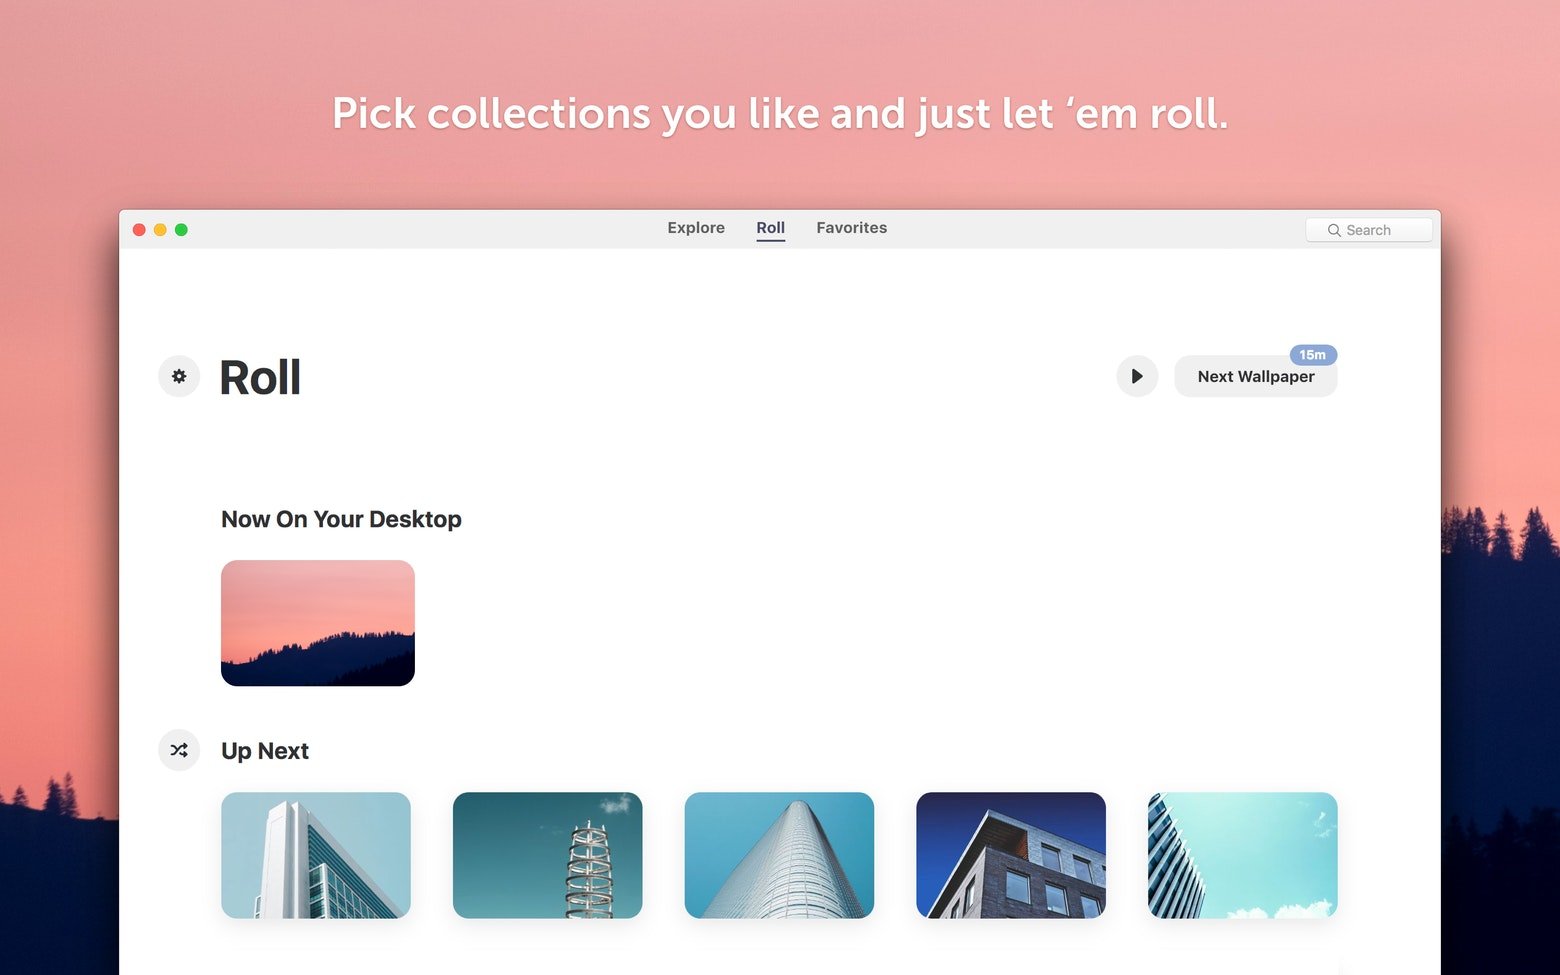Maximize the window with the green button
Screen dimensions: 1560x975
tap(181, 230)
